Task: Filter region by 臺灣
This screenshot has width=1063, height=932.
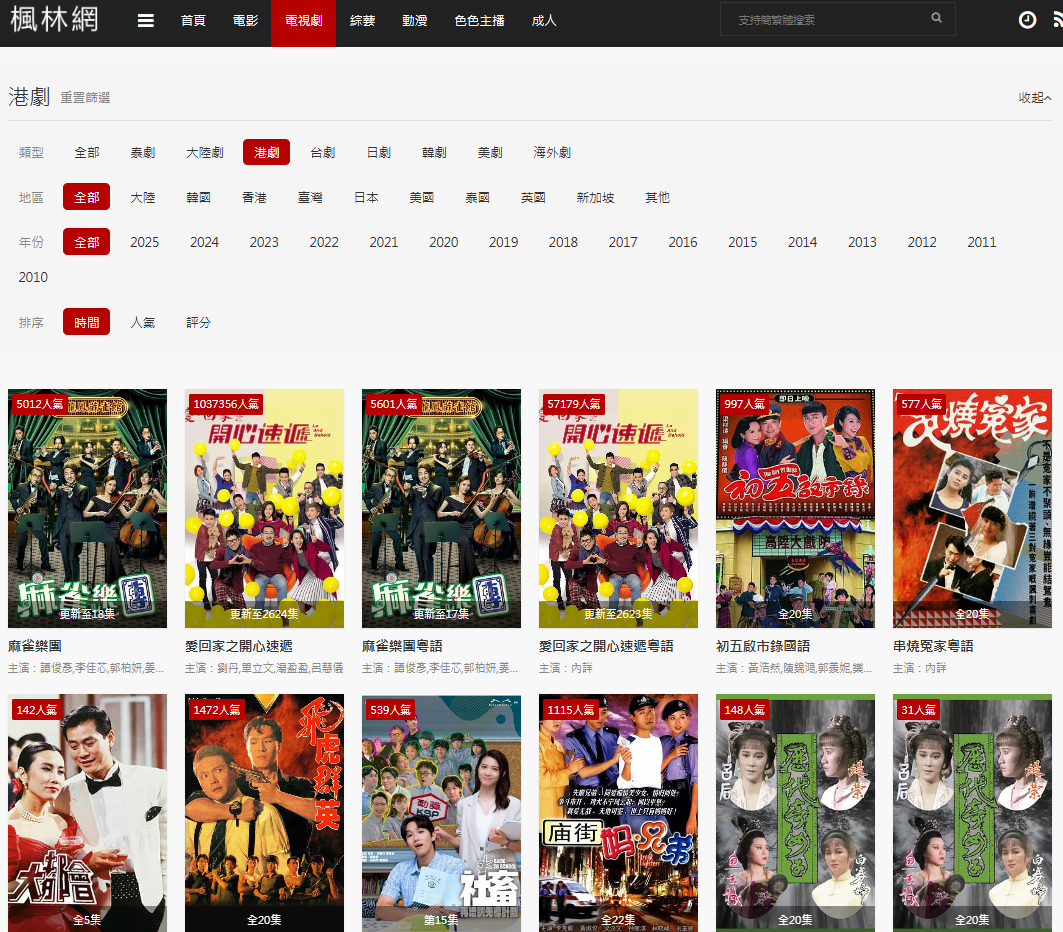Action: tap(310, 197)
